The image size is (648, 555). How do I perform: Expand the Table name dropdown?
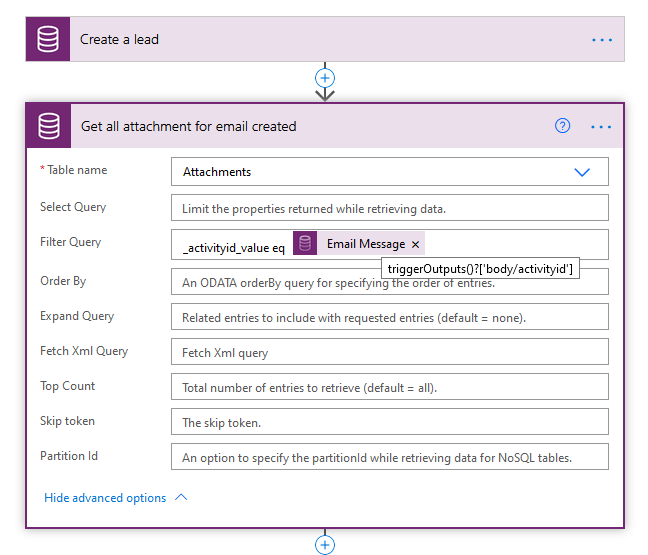[582, 172]
